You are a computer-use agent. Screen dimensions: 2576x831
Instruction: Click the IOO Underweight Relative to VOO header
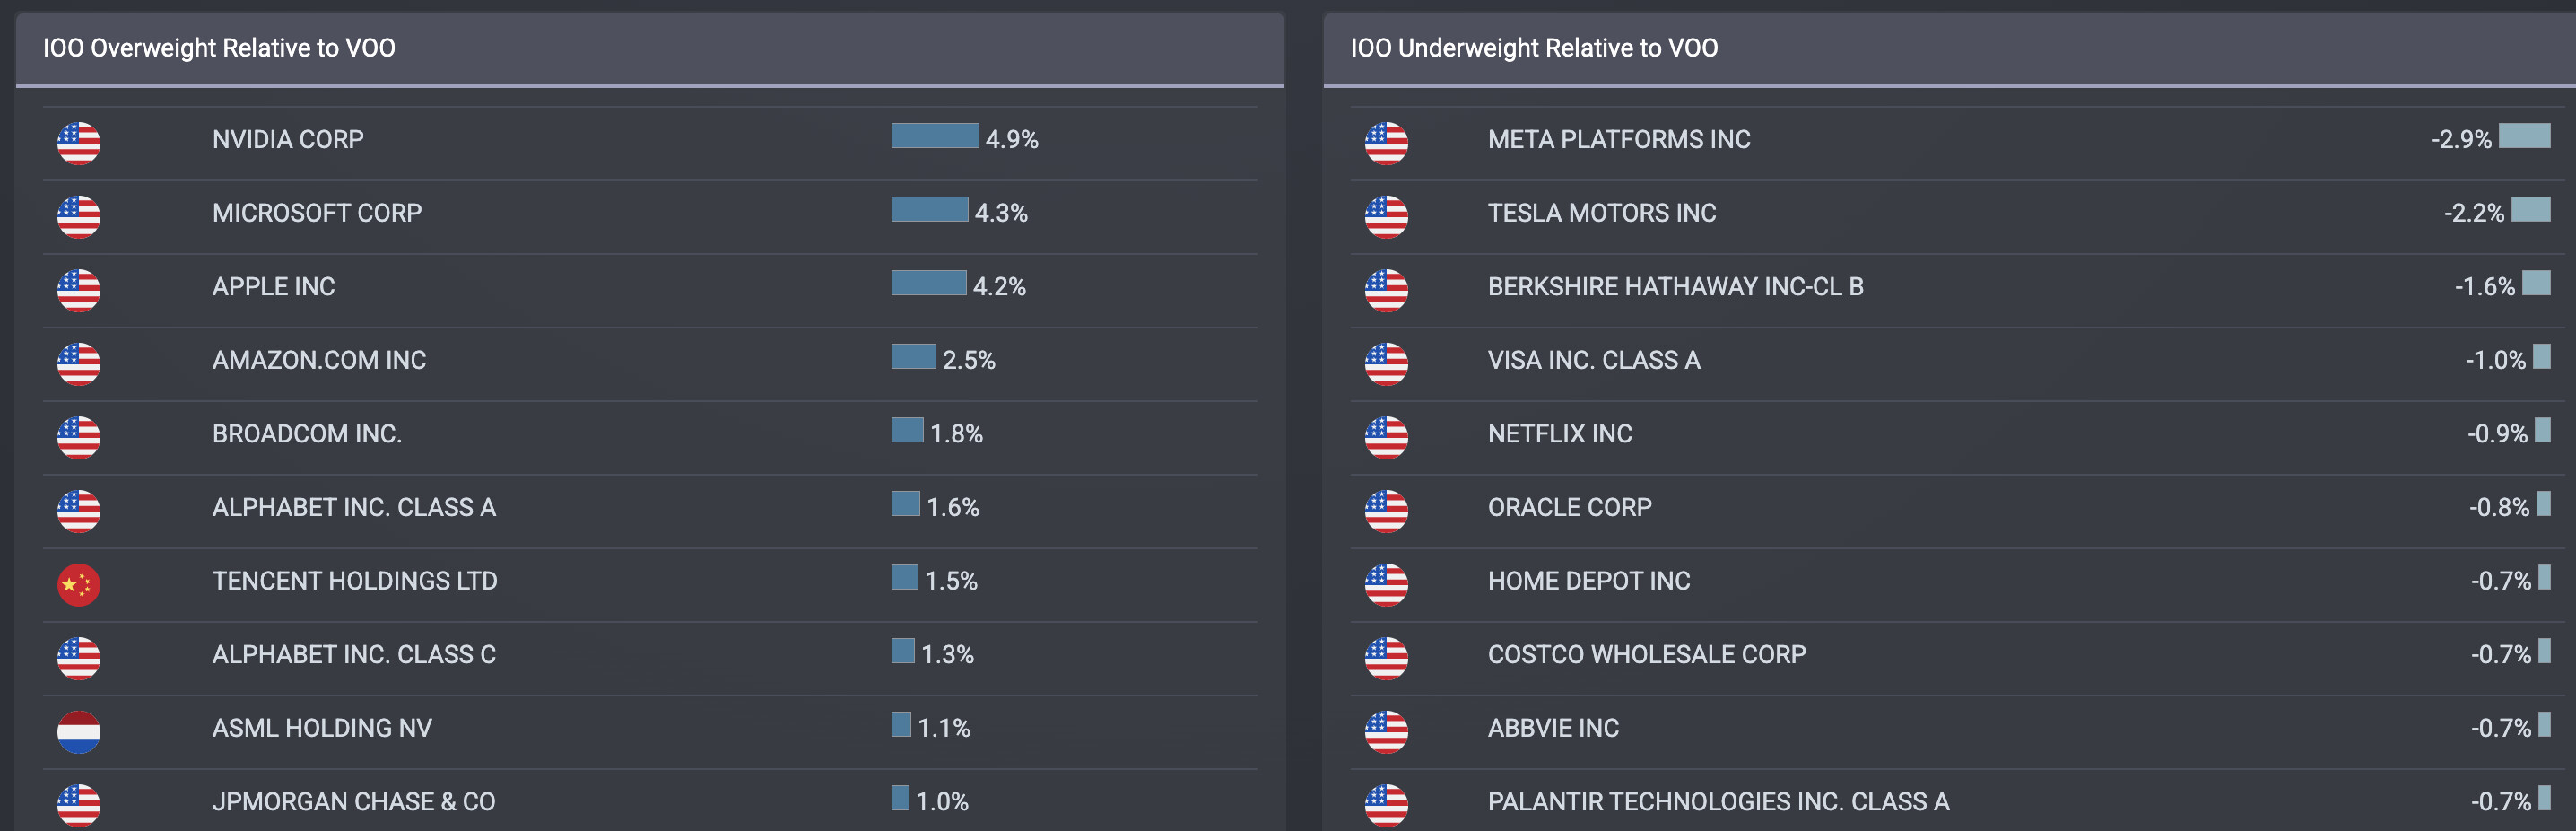point(1534,48)
